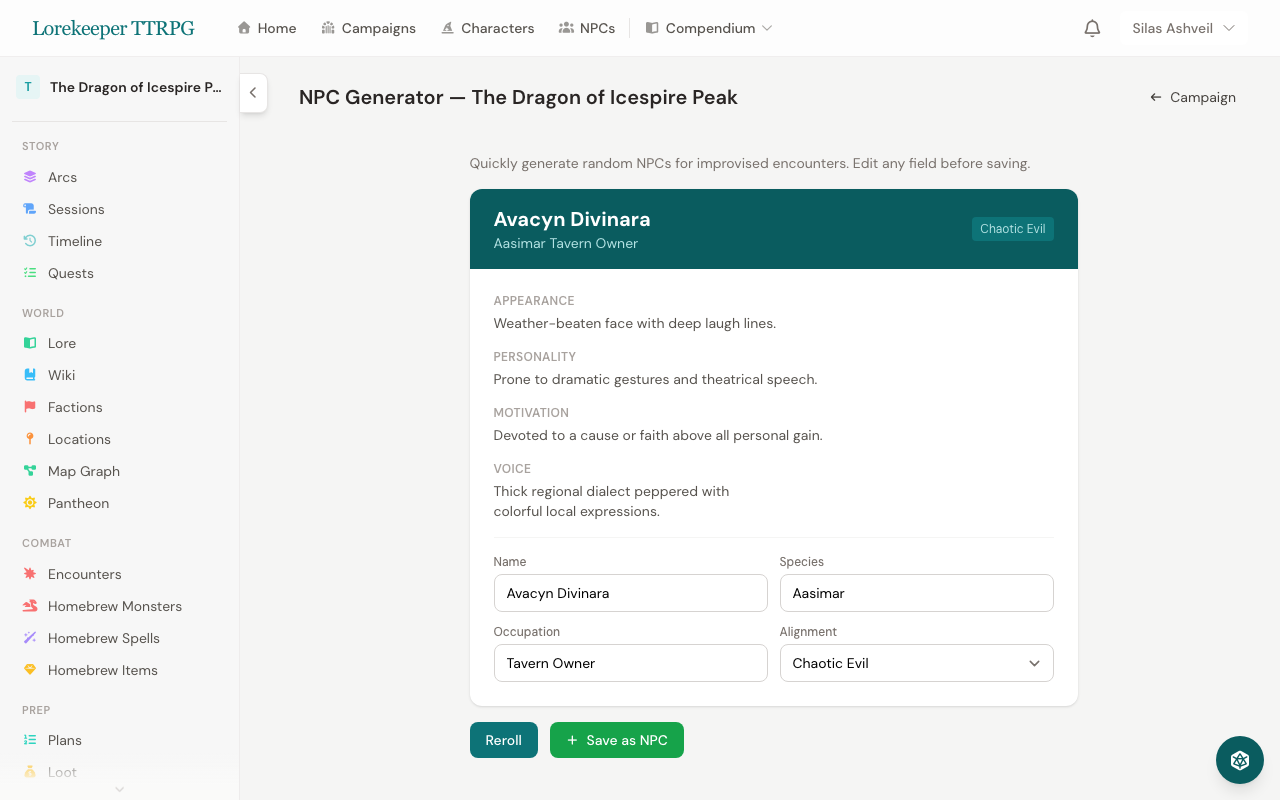Open the notification bell
This screenshot has width=1280, height=800.
[1092, 28]
